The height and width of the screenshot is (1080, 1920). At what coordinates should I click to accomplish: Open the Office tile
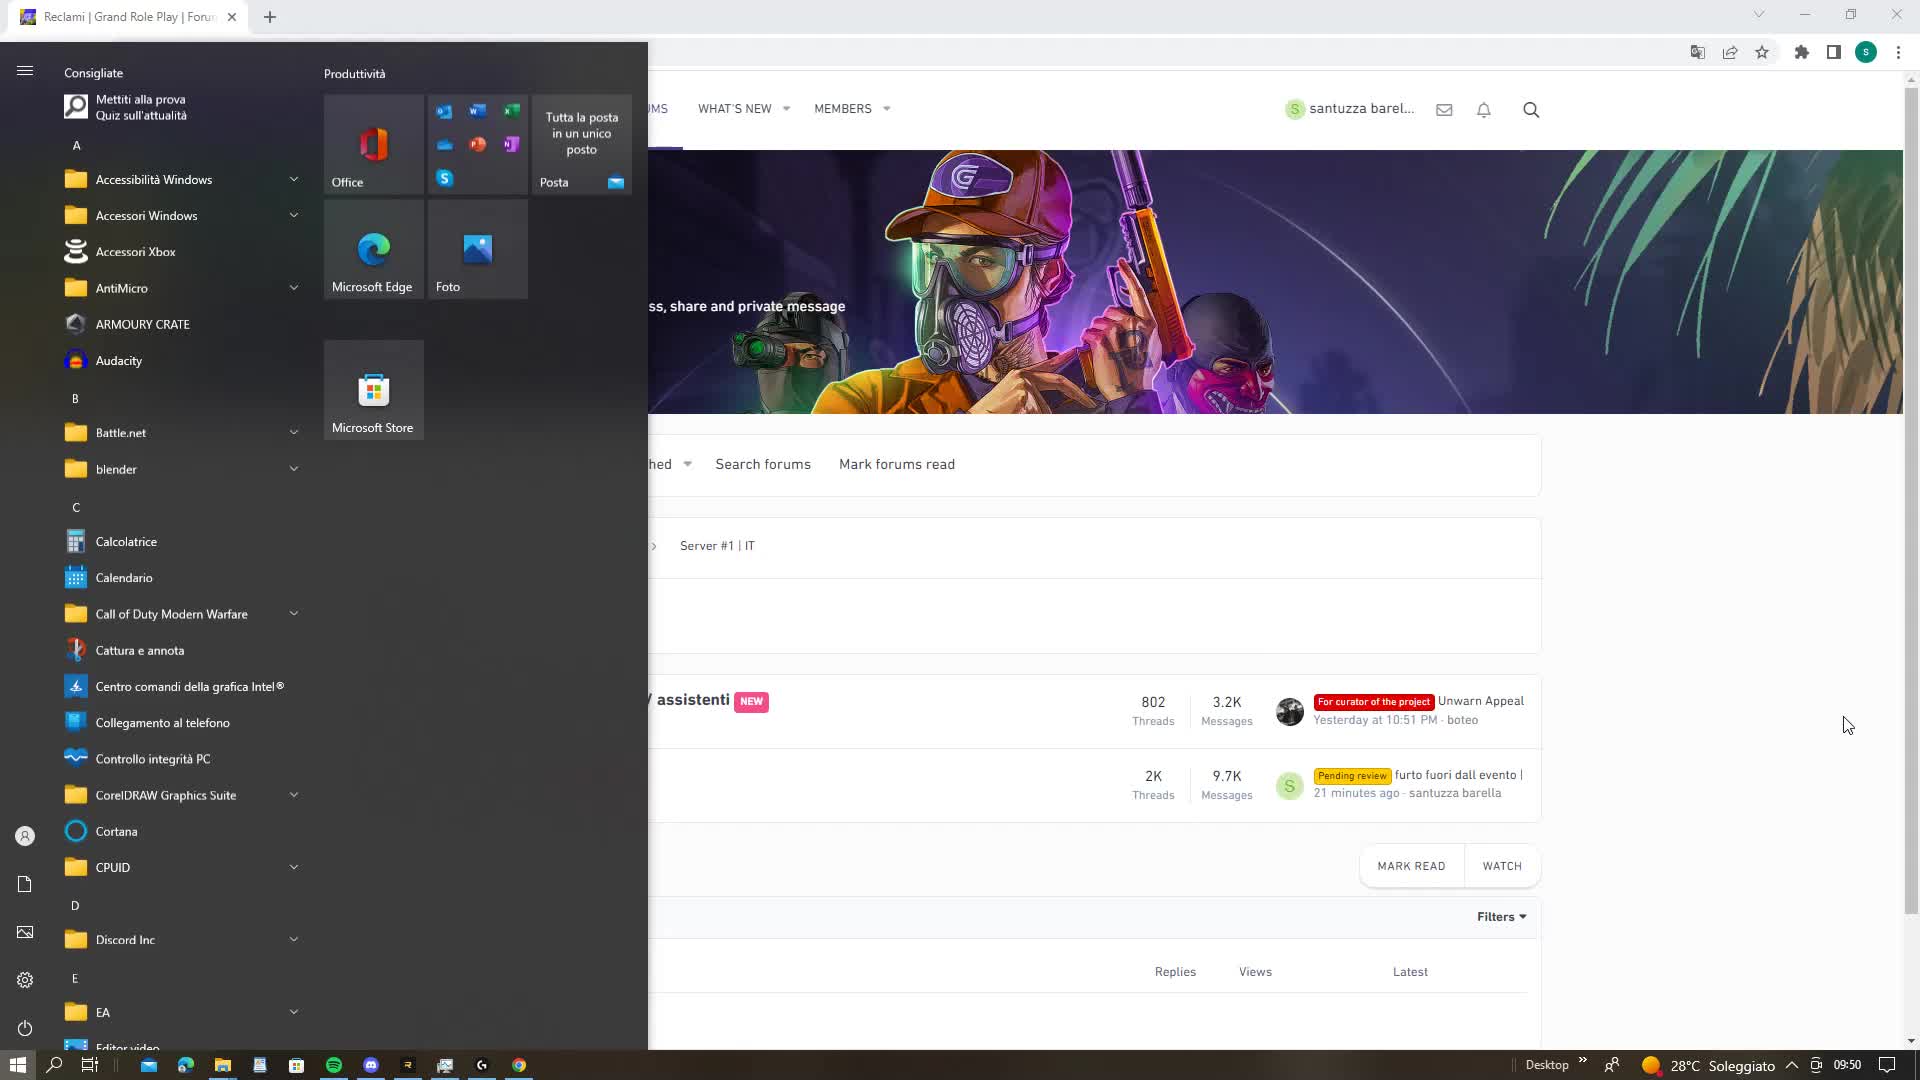(x=373, y=144)
